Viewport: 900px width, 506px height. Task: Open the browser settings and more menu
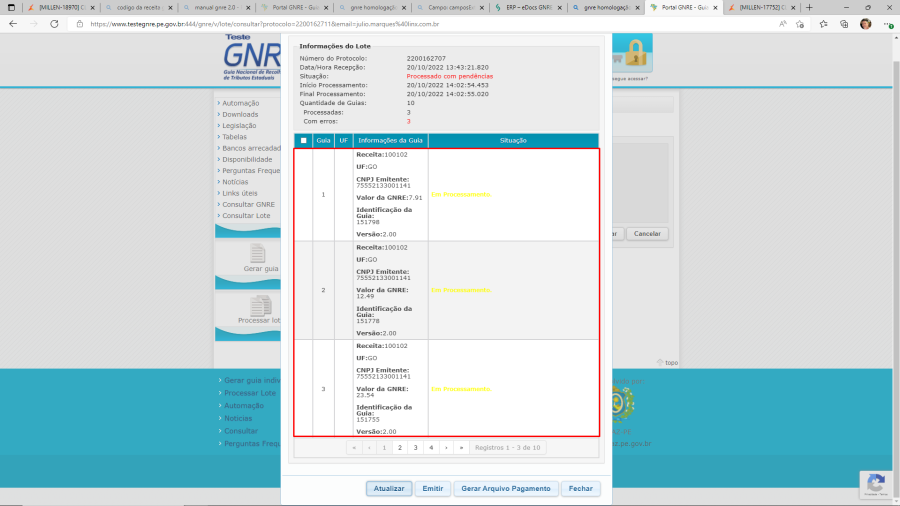[x=888, y=24]
